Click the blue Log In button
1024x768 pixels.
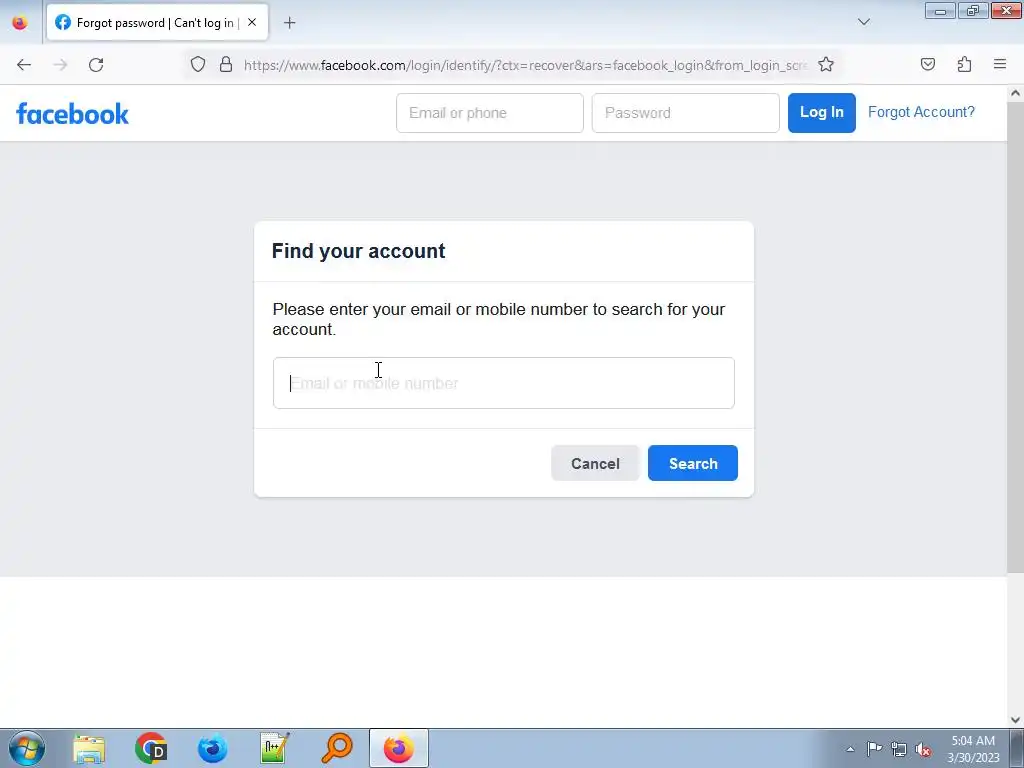point(822,113)
